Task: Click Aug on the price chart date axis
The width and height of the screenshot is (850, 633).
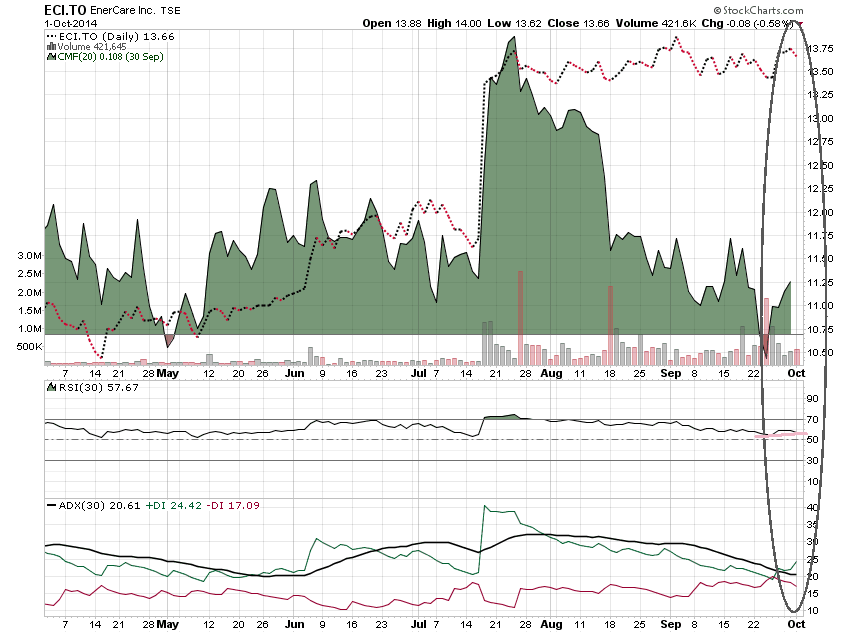Action: (x=551, y=373)
